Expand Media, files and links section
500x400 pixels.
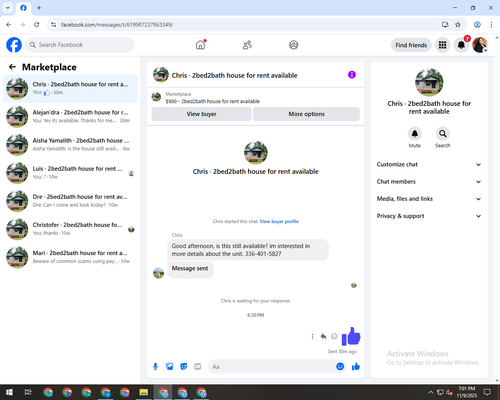pyautogui.click(x=429, y=199)
